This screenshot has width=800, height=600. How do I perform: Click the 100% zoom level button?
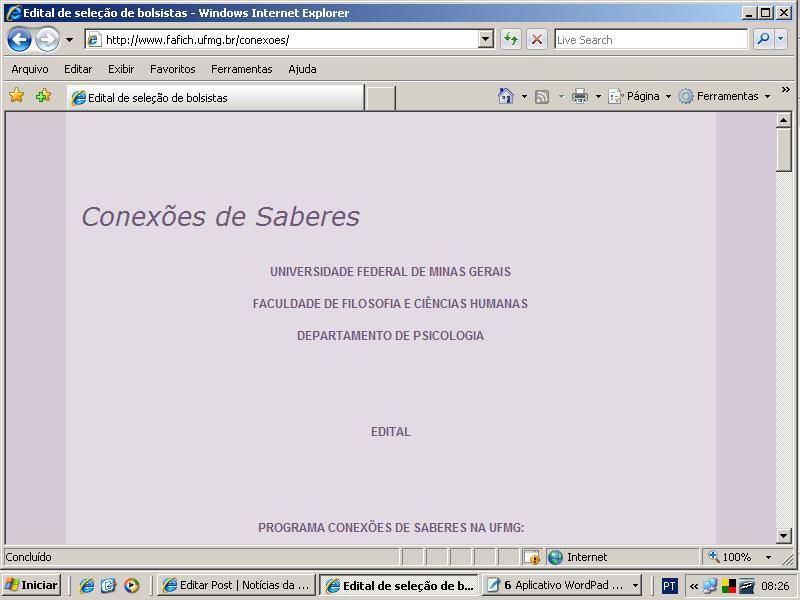(731, 557)
